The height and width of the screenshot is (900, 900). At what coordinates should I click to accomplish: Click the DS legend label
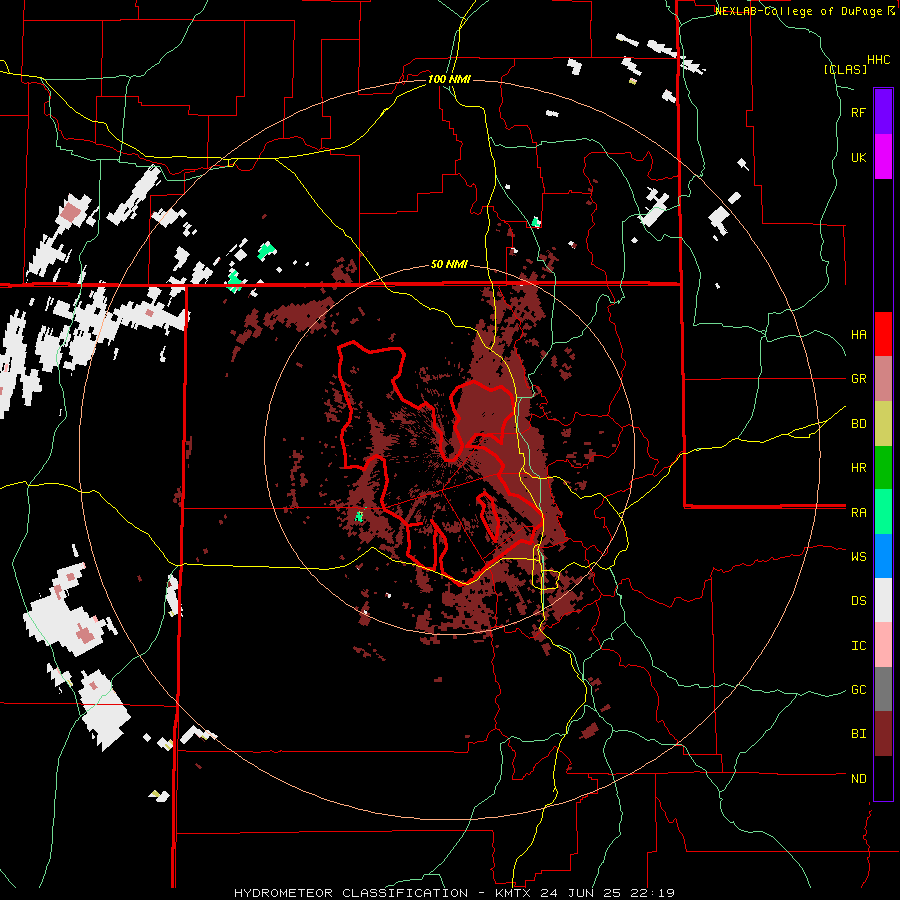pyautogui.click(x=858, y=601)
